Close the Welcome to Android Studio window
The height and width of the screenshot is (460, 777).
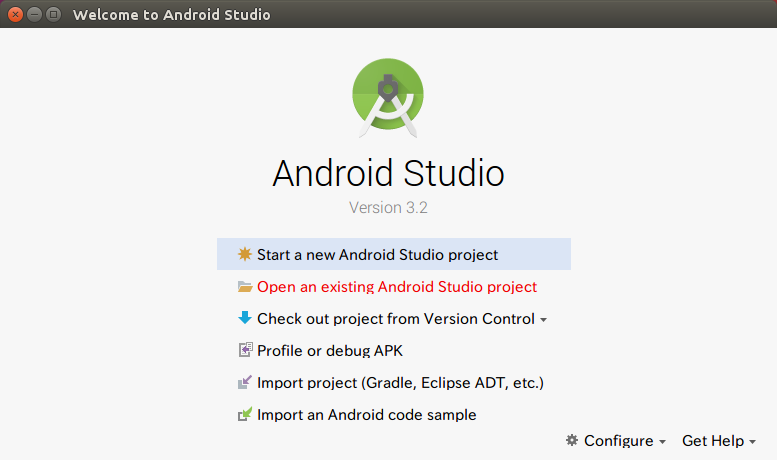pos(15,14)
